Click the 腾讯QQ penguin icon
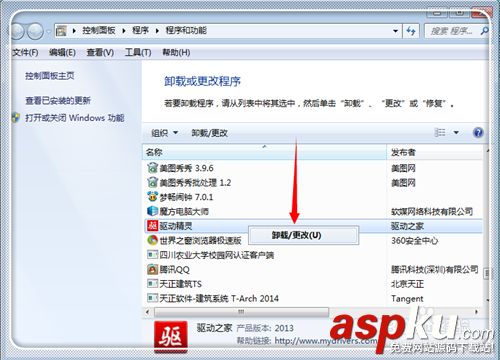 [152, 269]
